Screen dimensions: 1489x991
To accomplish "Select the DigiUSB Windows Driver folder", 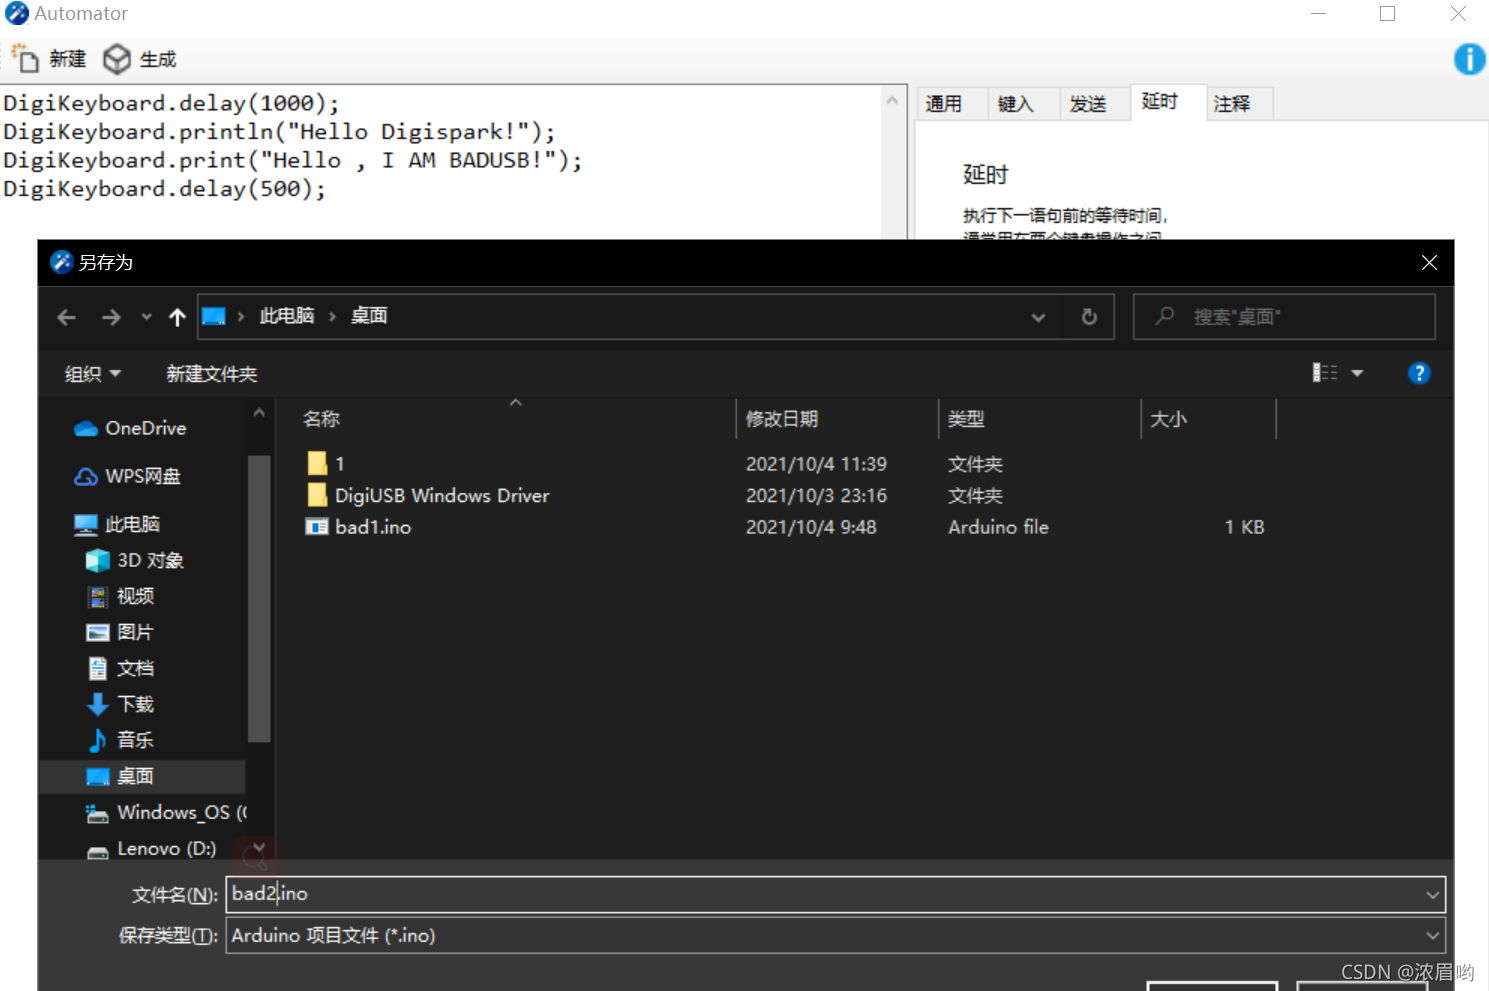I will click(x=428, y=495).
